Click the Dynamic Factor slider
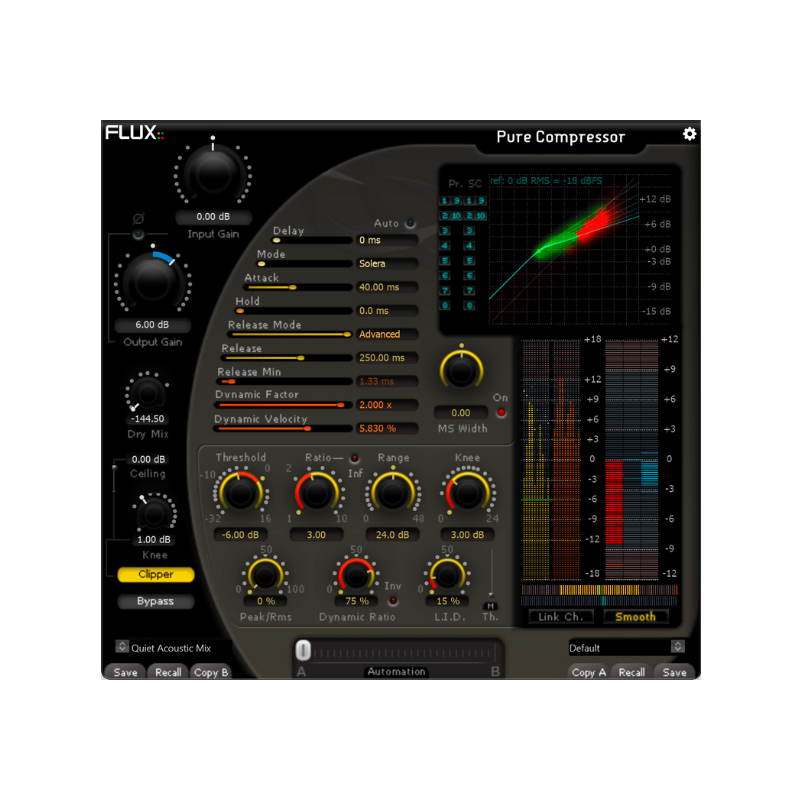The height and width of the screenshot is (800, 800). click(284, 405)
